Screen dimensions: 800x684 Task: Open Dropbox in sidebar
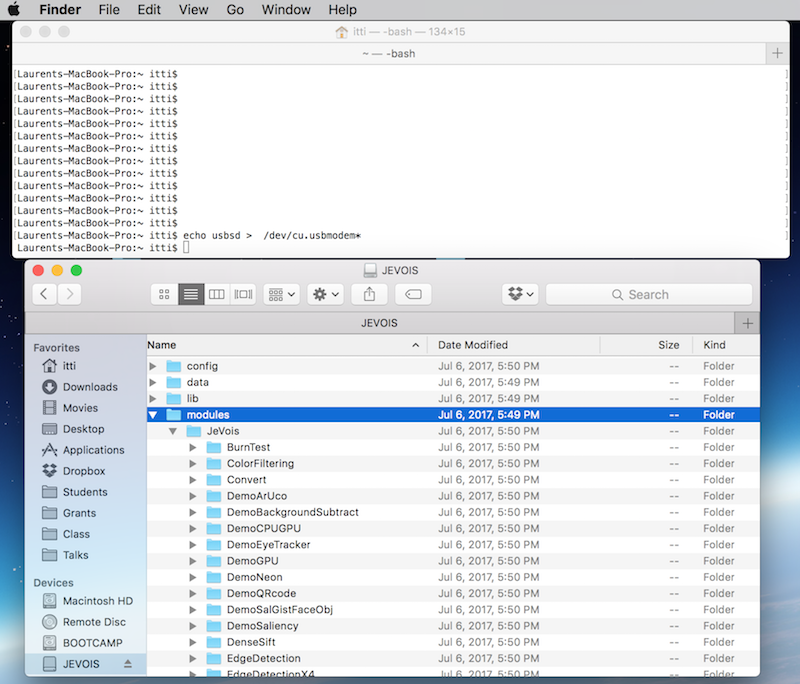[x=85, y=471]
